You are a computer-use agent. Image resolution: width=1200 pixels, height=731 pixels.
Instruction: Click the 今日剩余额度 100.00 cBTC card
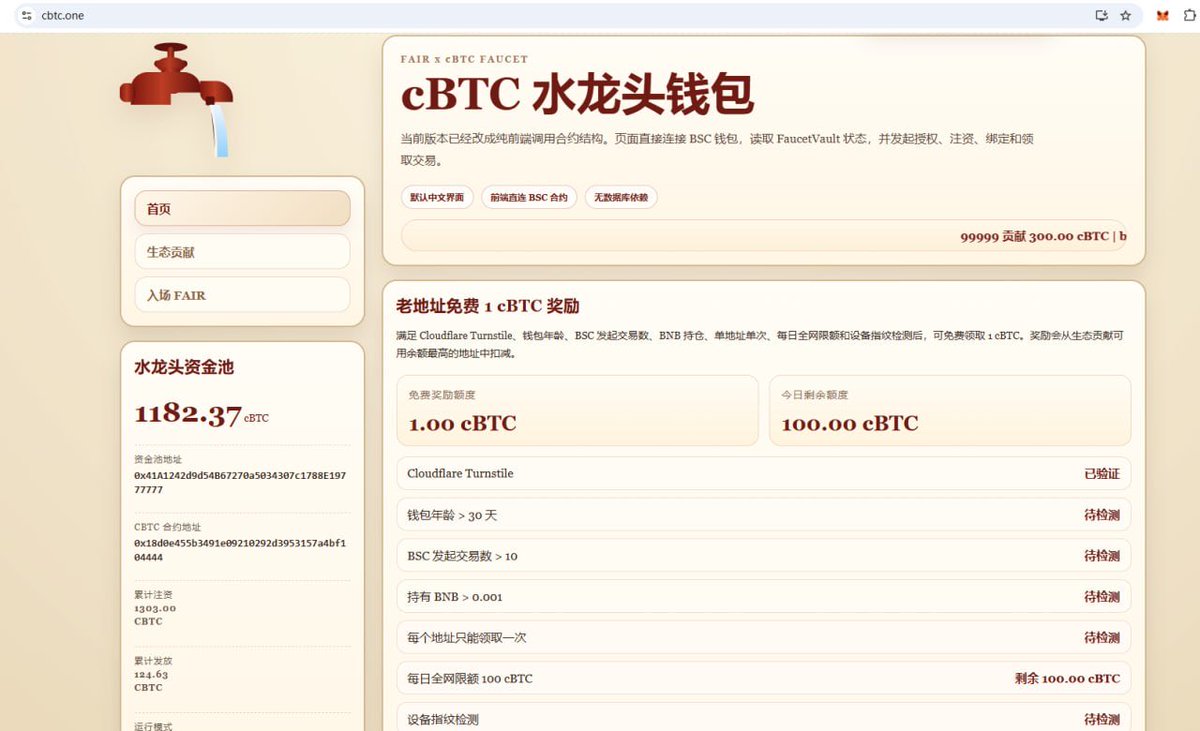[950, 410]
